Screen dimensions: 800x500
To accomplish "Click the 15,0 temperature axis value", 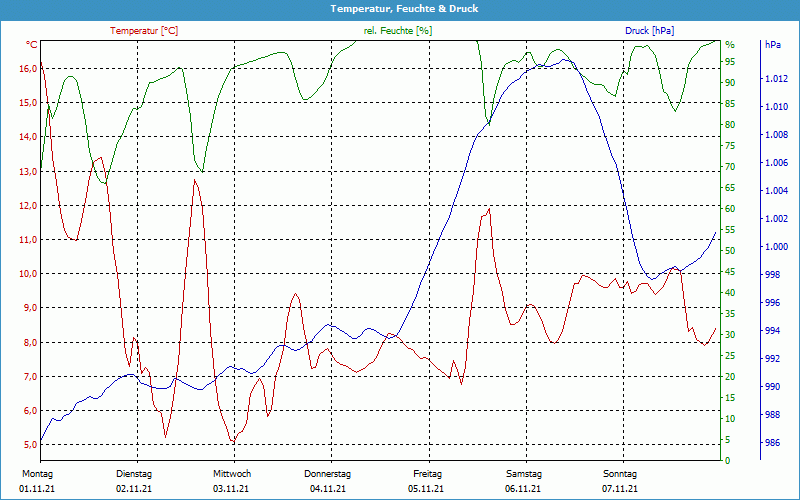I will tap(28, 103).
